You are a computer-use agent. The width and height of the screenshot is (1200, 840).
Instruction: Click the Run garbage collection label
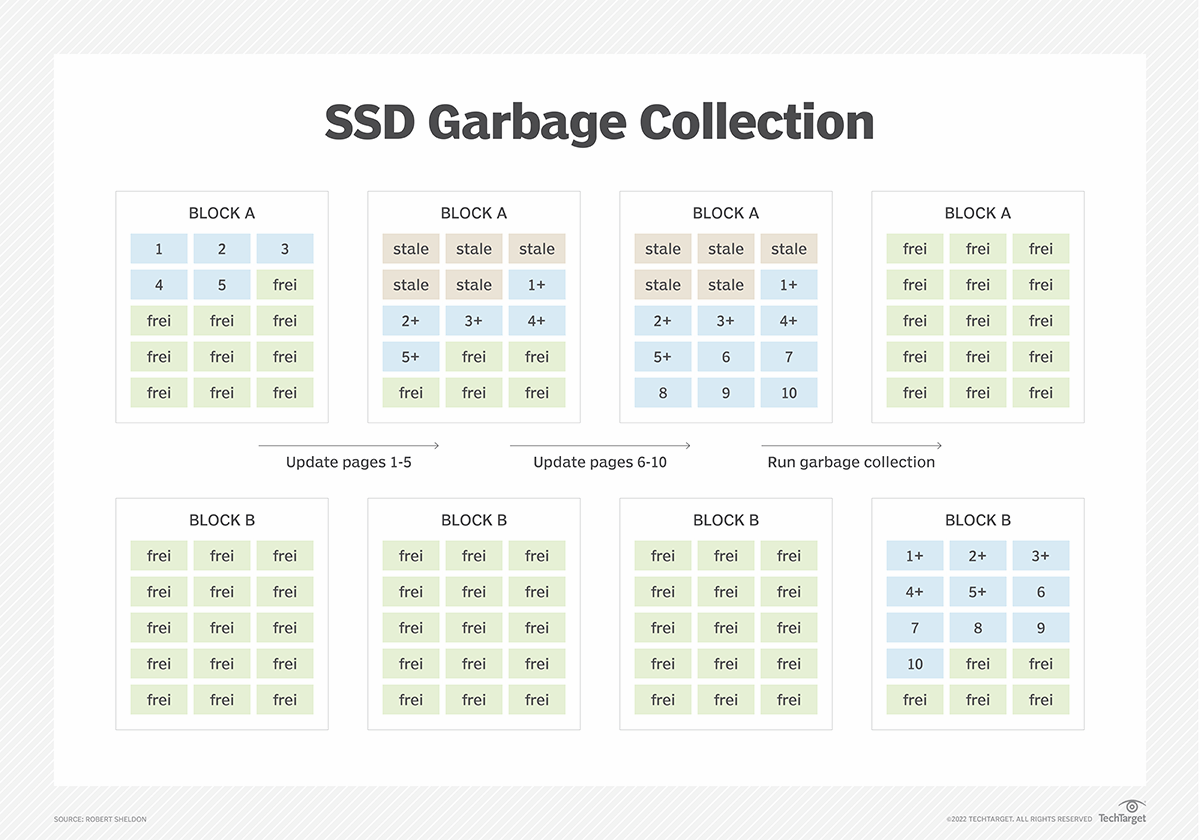tap(851, 462)
